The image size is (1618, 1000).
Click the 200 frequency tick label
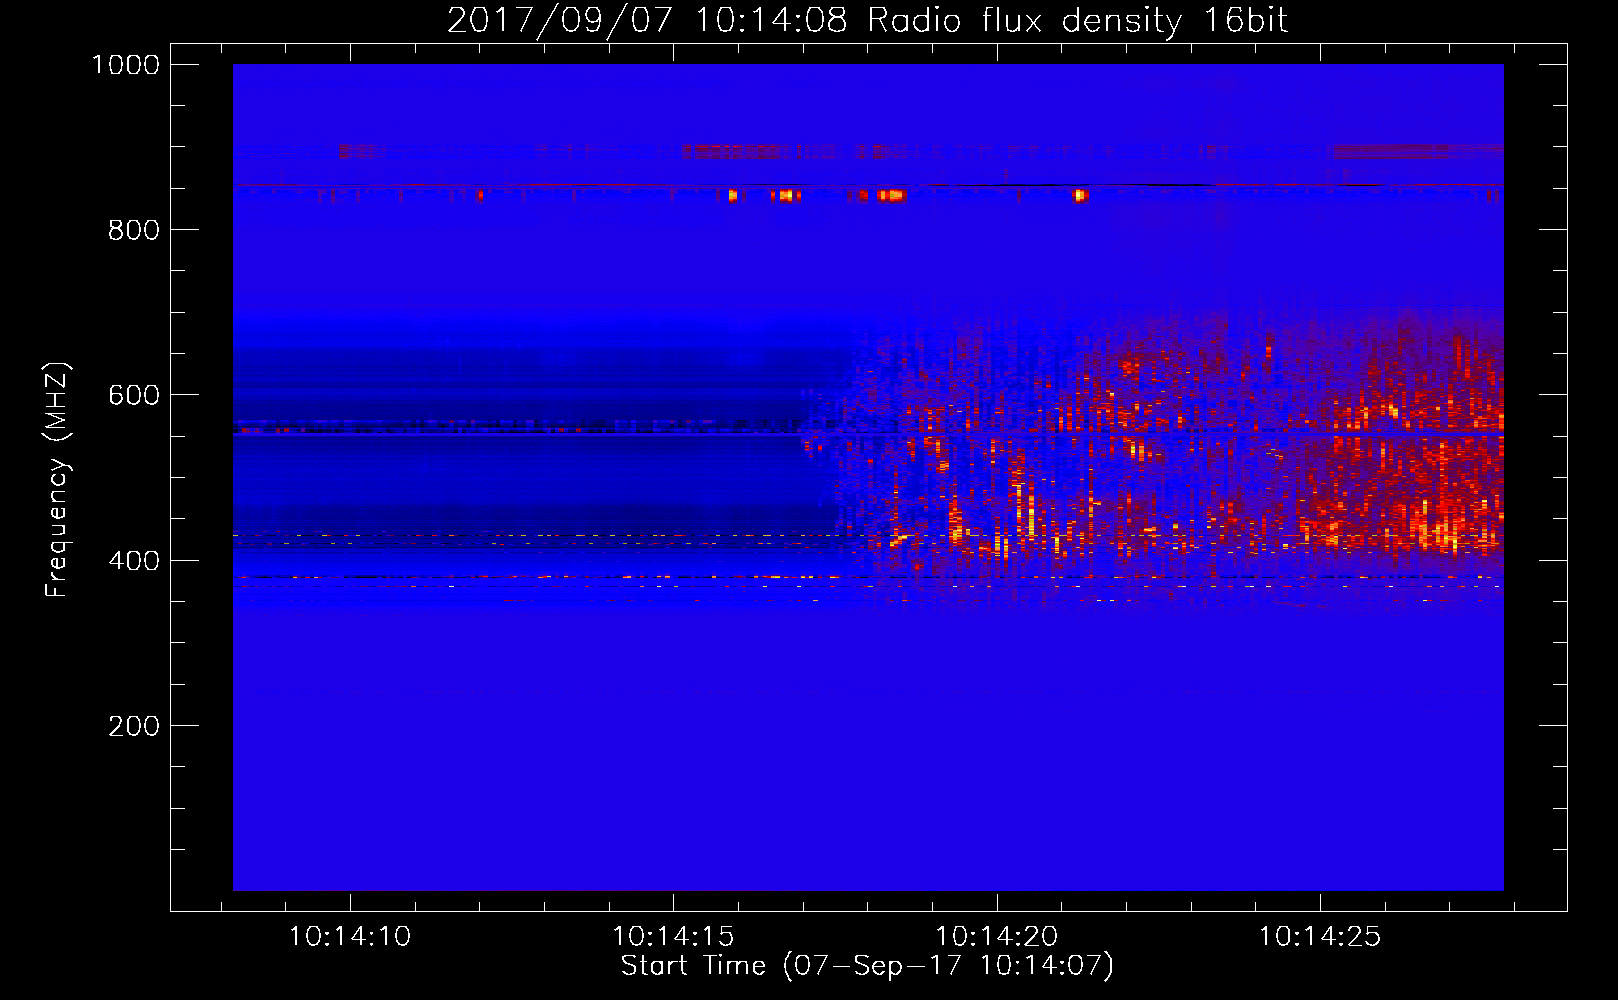134,726
